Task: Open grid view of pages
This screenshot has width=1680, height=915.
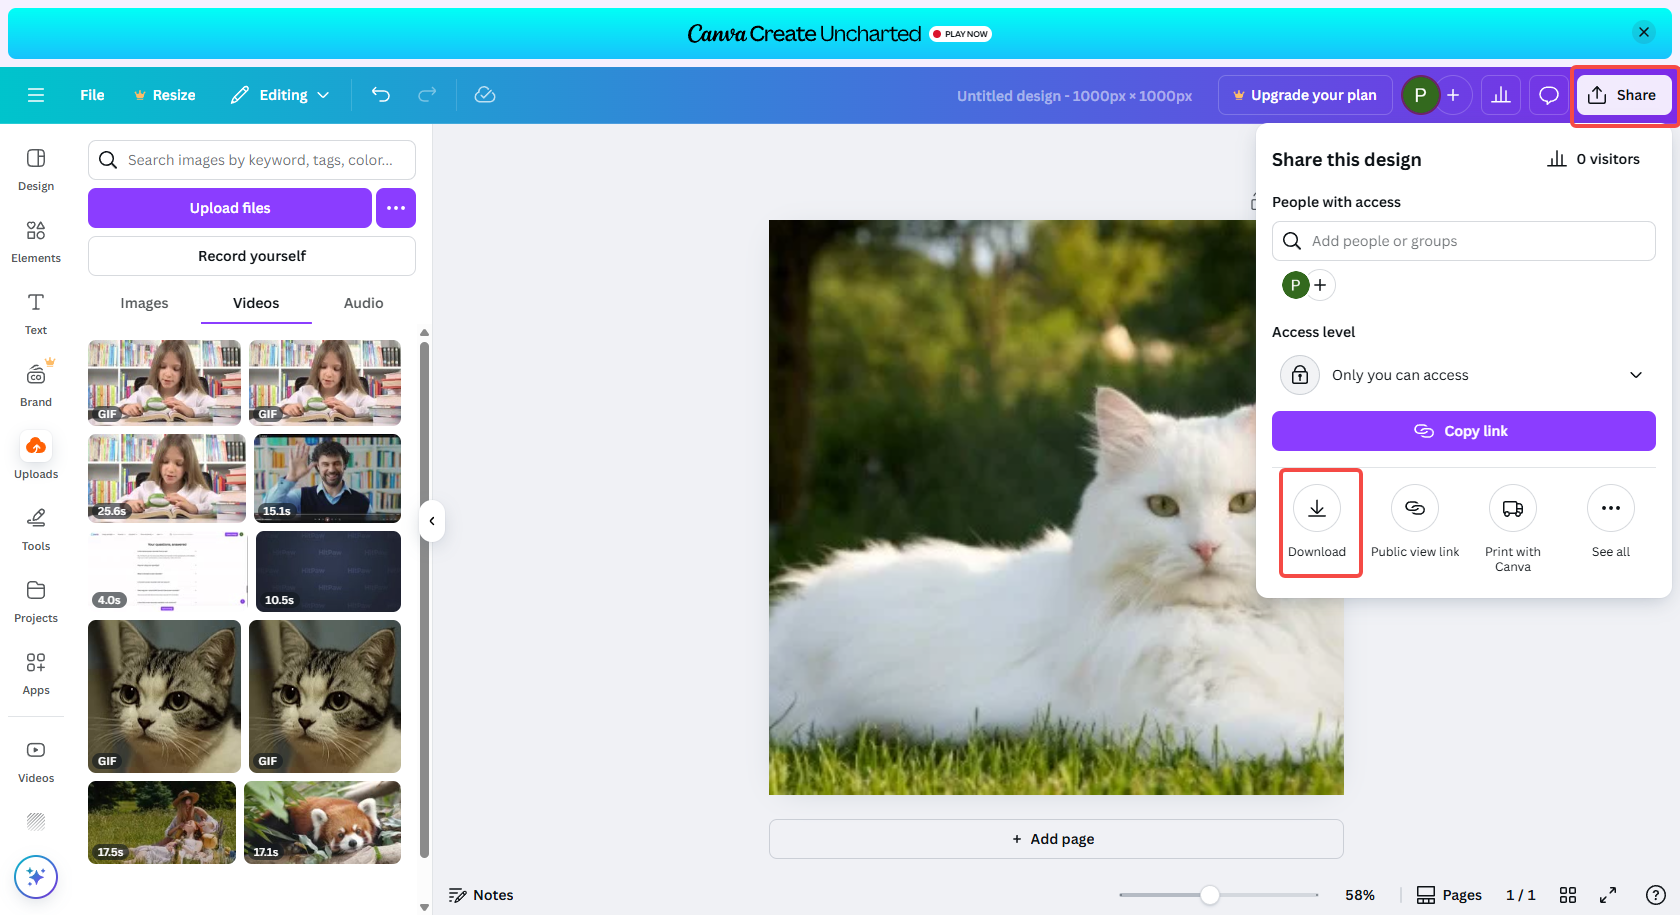Action: (1568, 895)
